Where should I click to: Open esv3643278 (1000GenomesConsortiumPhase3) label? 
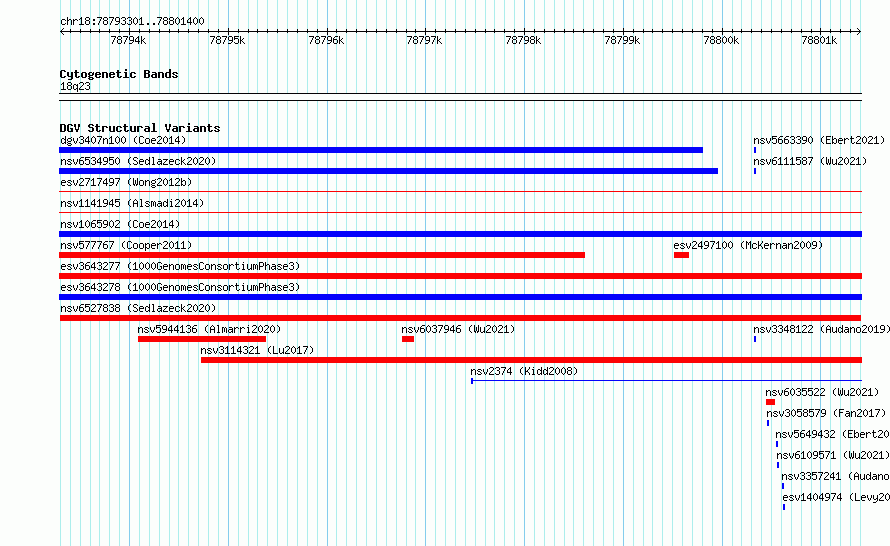pyautogui.click(x=180, y=287)
